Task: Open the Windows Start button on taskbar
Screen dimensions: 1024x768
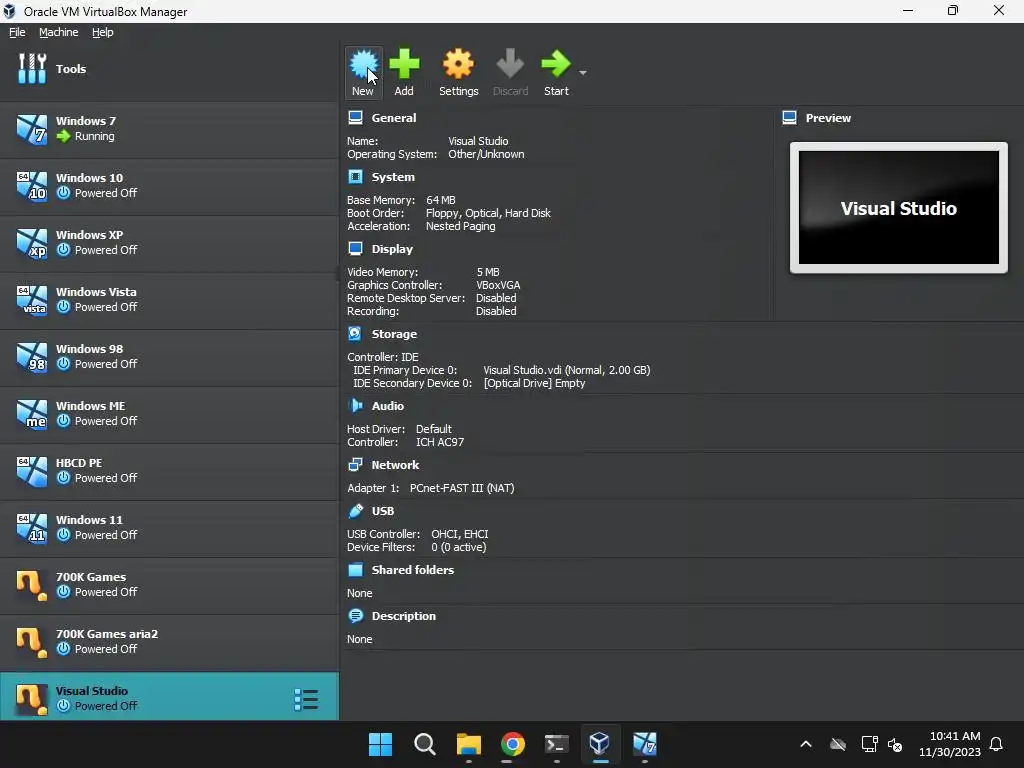Action: tap(380, 744)
